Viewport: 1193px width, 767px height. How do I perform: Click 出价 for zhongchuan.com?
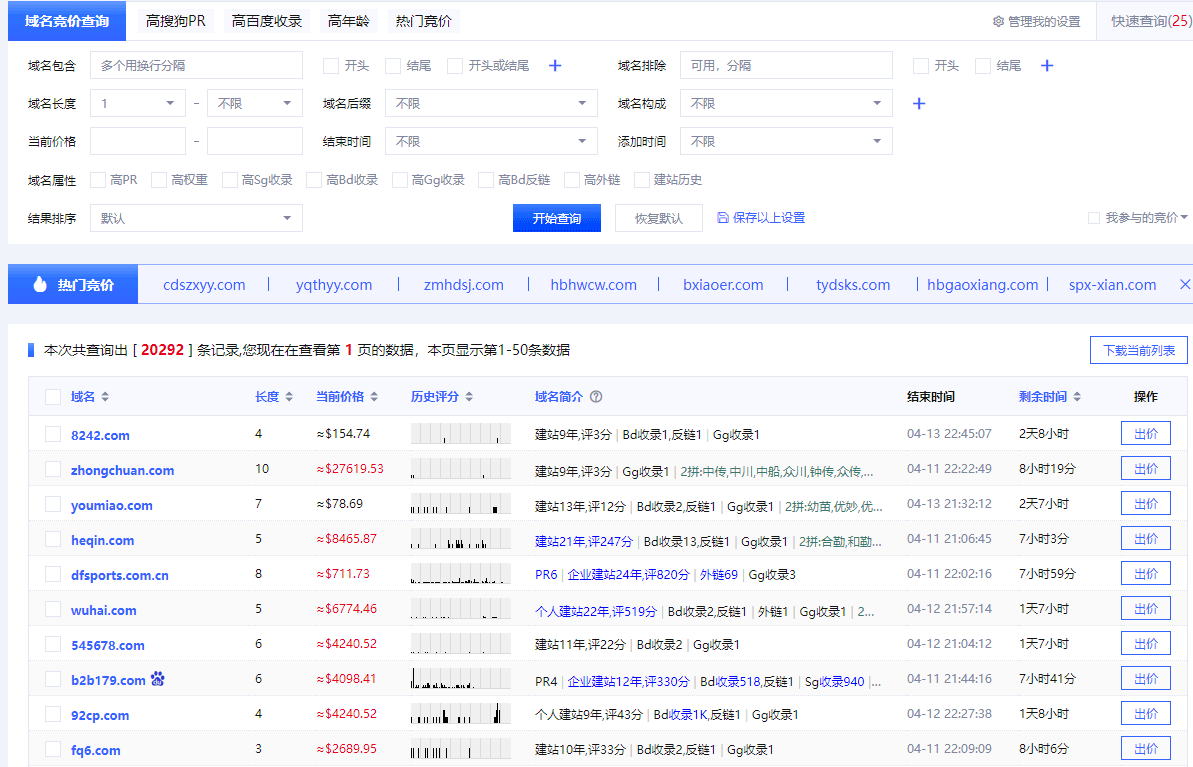click(x=1145, y=469)
